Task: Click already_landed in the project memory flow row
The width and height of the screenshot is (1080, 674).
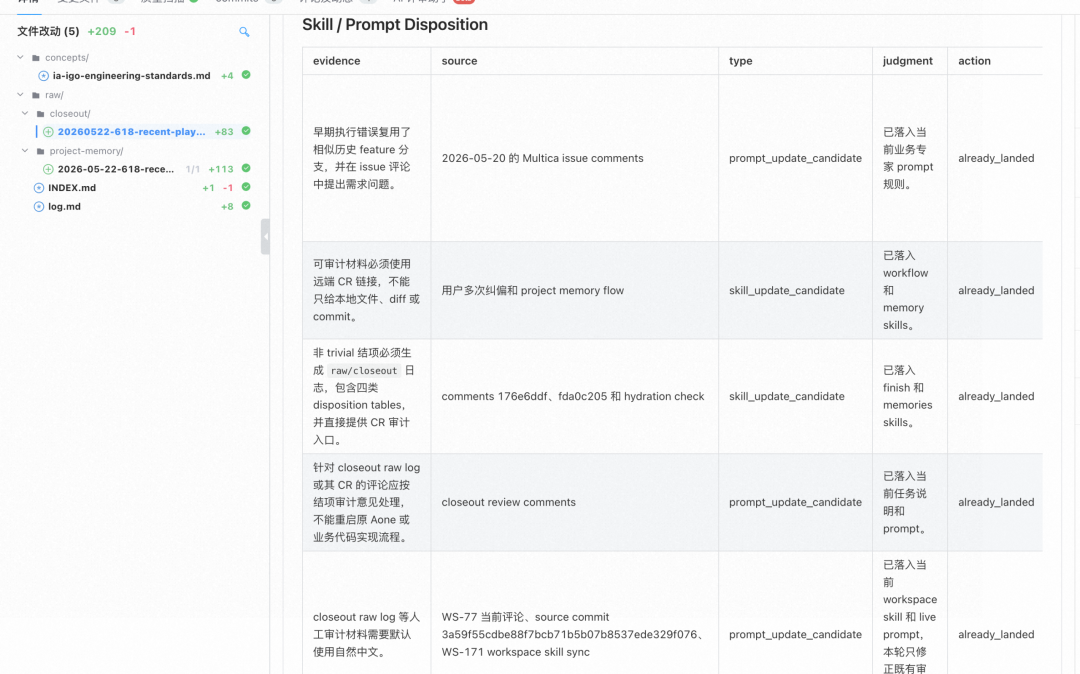Action: click(996, 291)
